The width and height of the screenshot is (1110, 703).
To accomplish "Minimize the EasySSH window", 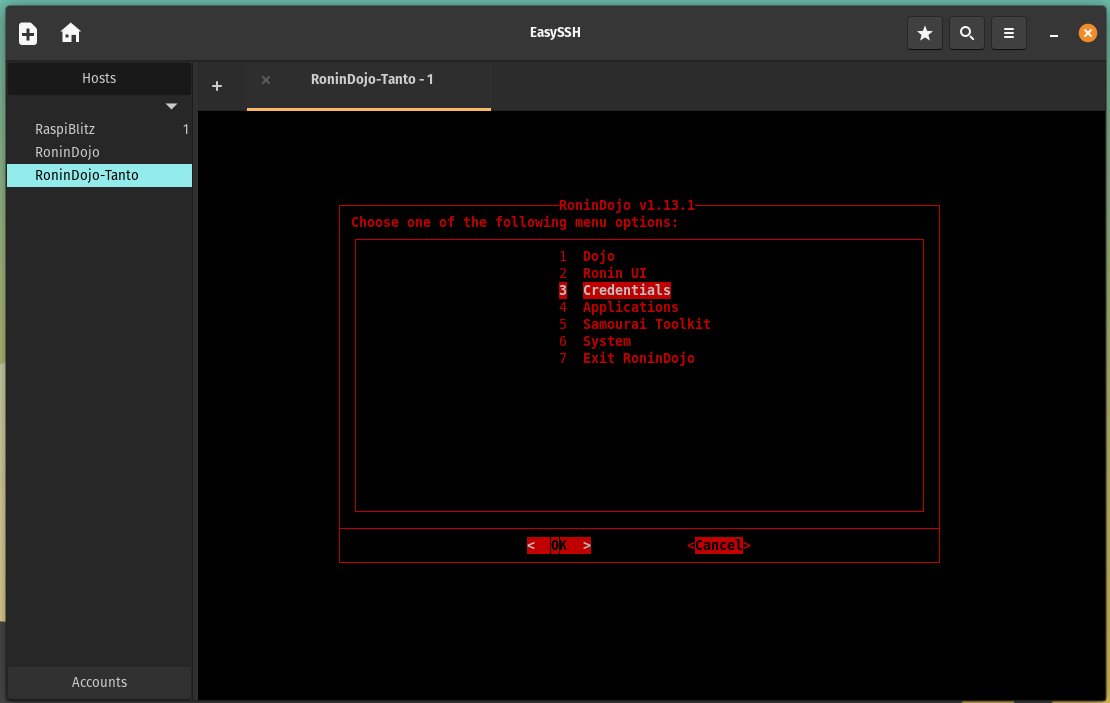I will click(x=1053, y=35).
